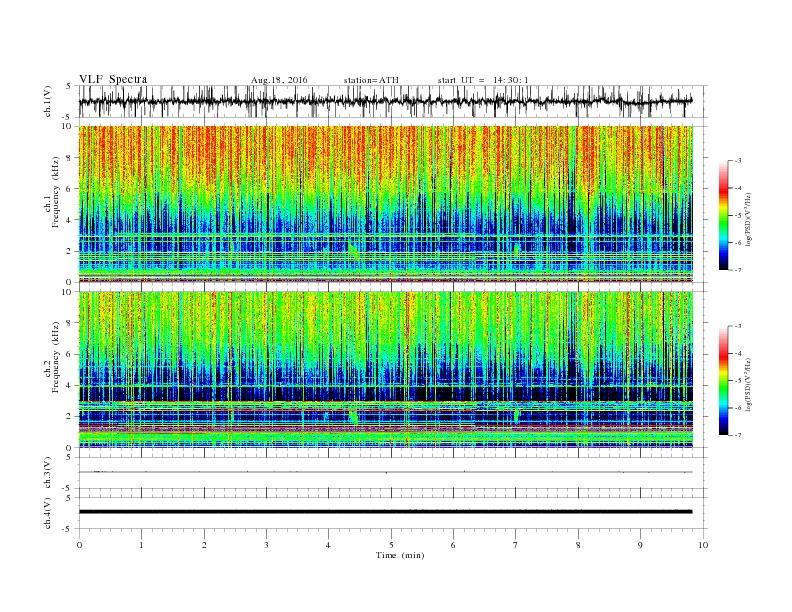Click the ch.3 flat signal trace
792x612 pixels.
[x=385, y=472]
